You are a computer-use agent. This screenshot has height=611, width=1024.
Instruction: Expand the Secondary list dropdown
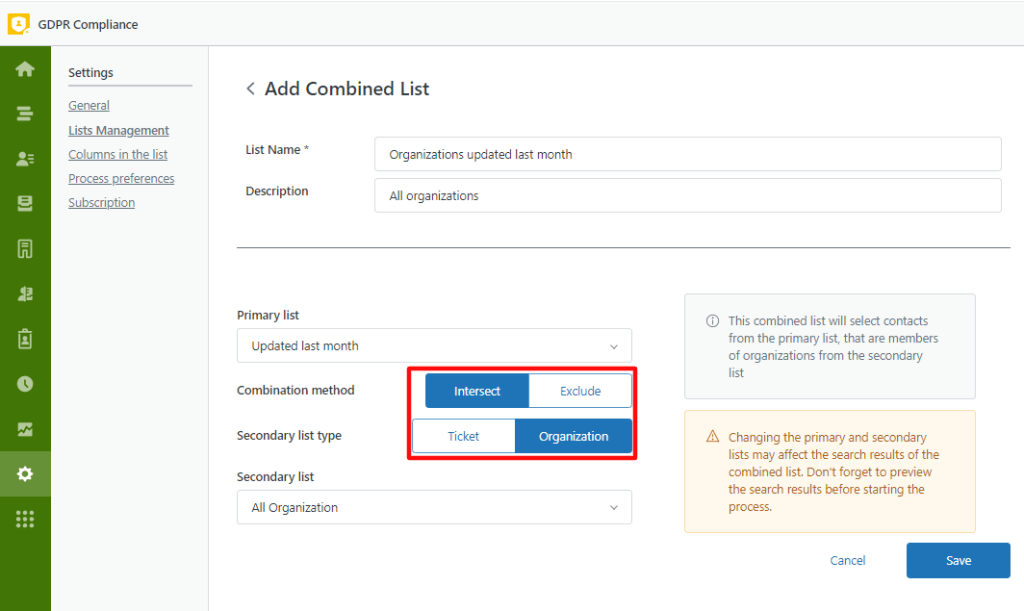click(x=433, y=507)
